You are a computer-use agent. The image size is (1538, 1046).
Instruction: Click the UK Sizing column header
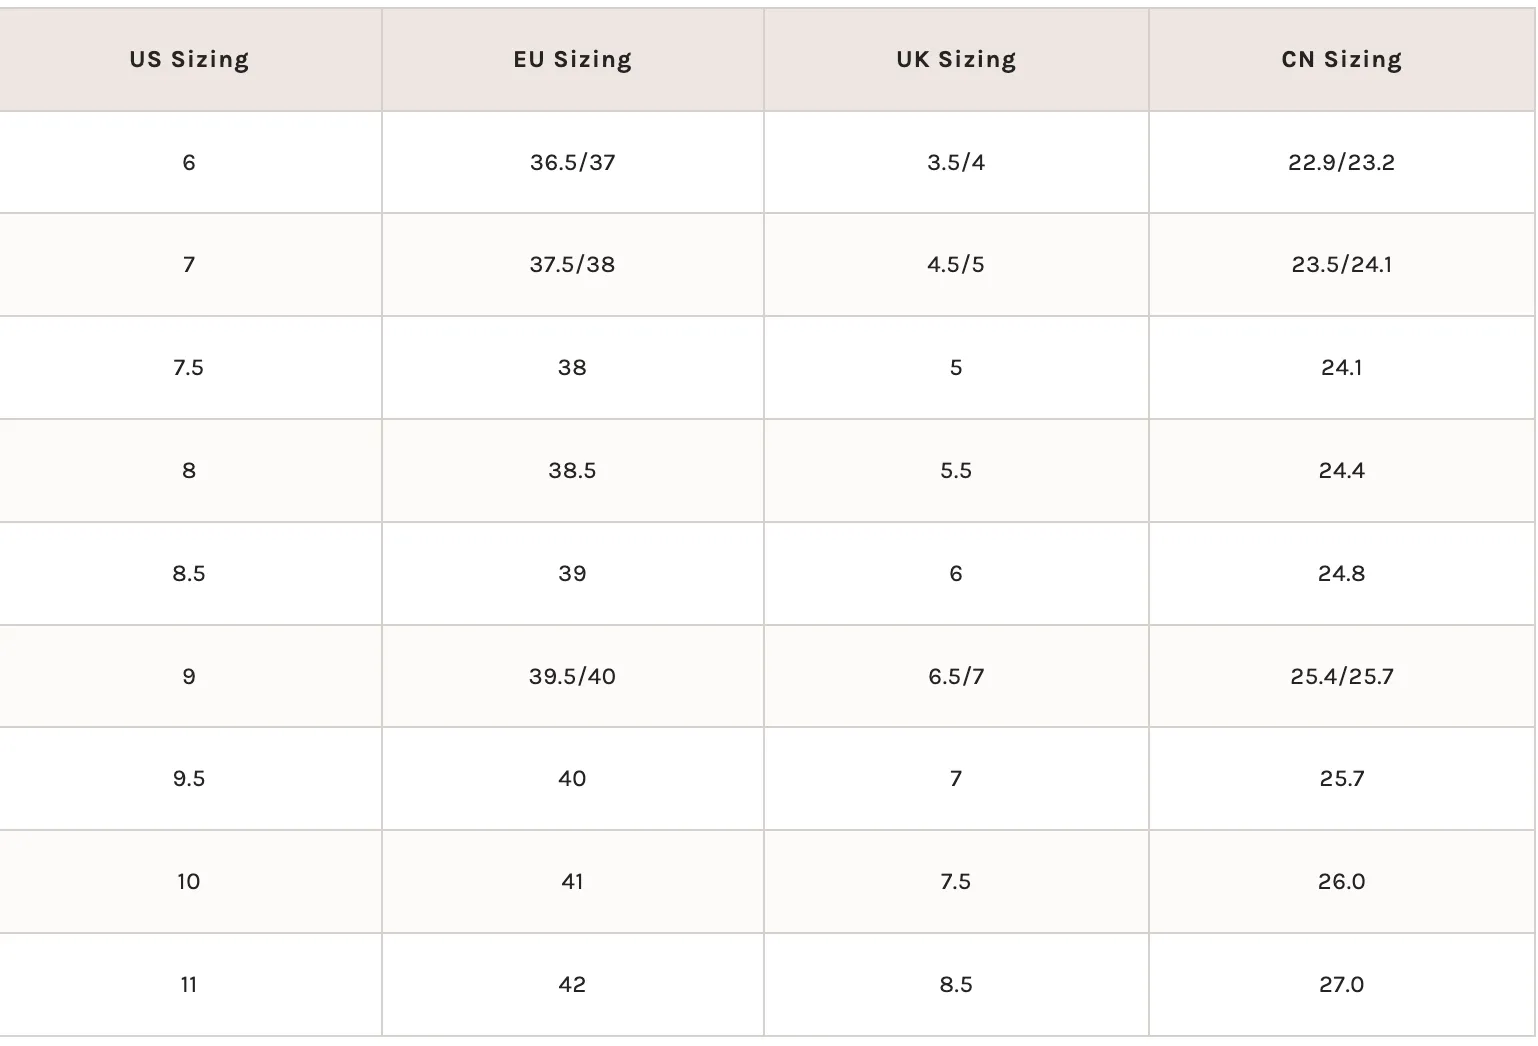pos(957,60)
